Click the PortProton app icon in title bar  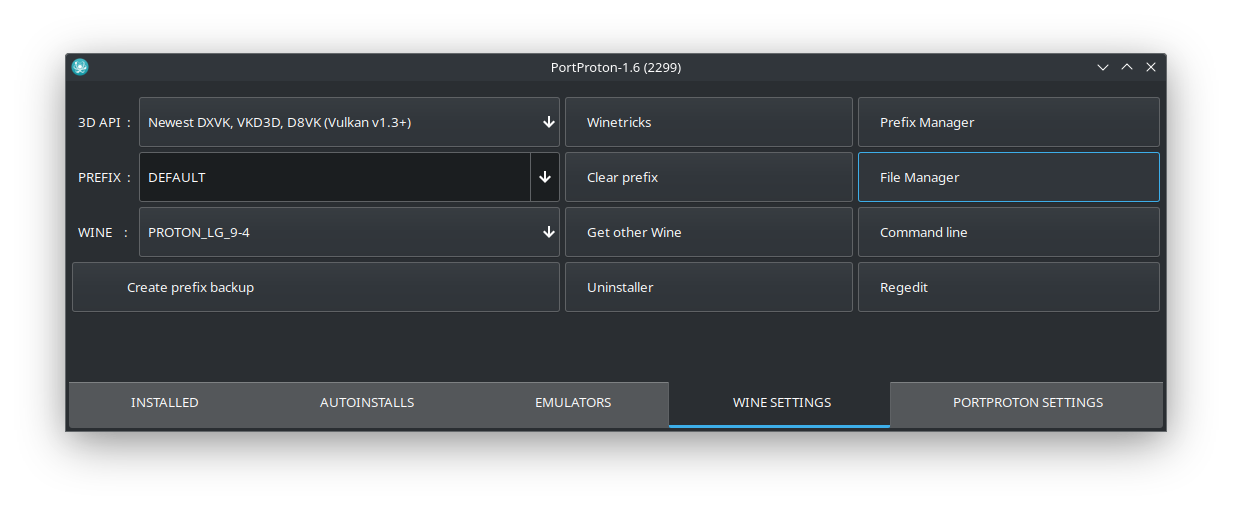[x=81, y=67]
